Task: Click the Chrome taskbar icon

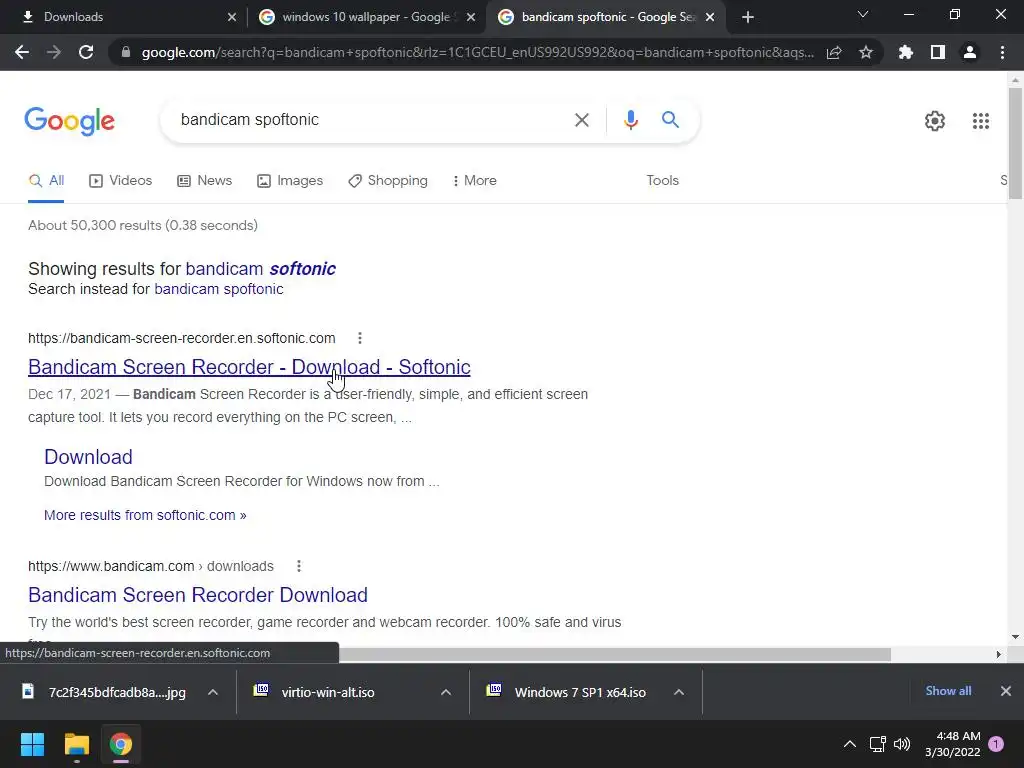Action: pyautogui.click(x=121, y=744)
